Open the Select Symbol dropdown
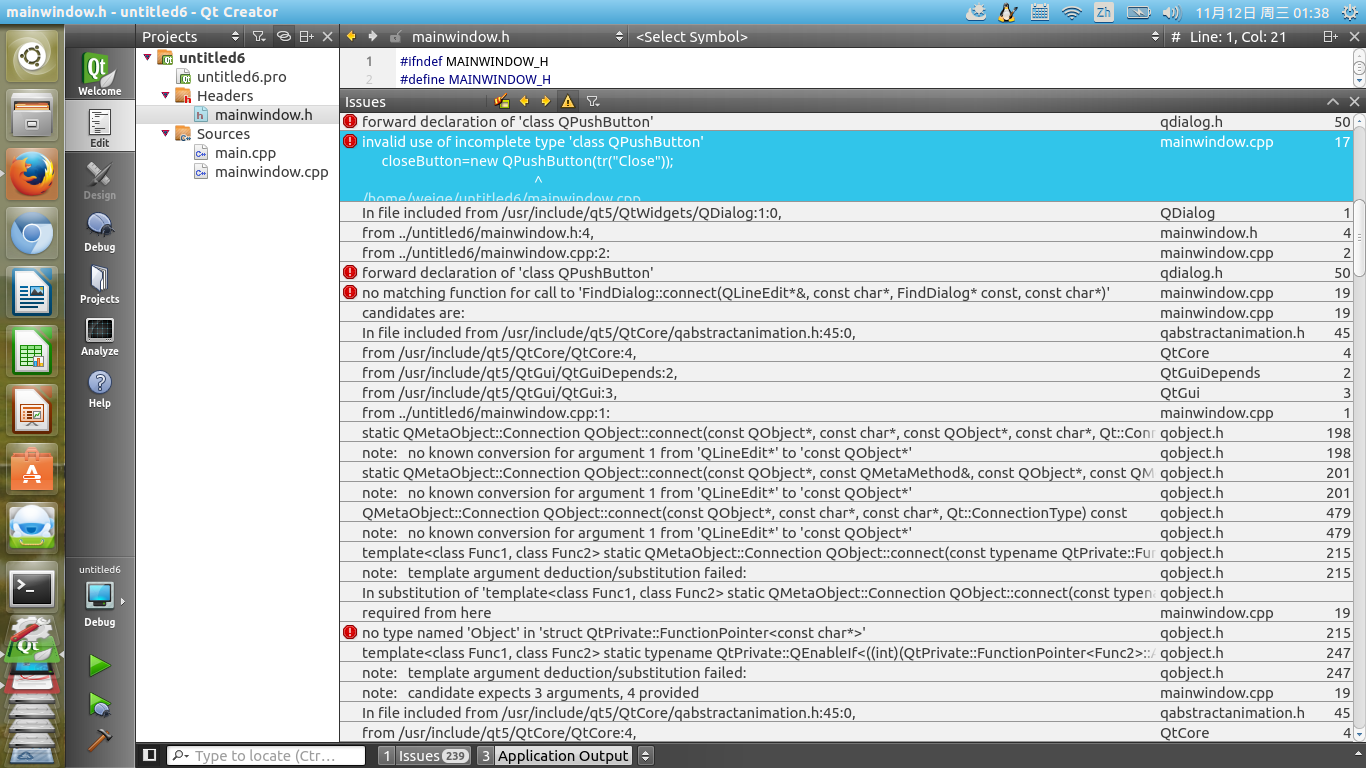Image resolution: width=1366 pixels, height=768 pixels. tap(898, 37)
